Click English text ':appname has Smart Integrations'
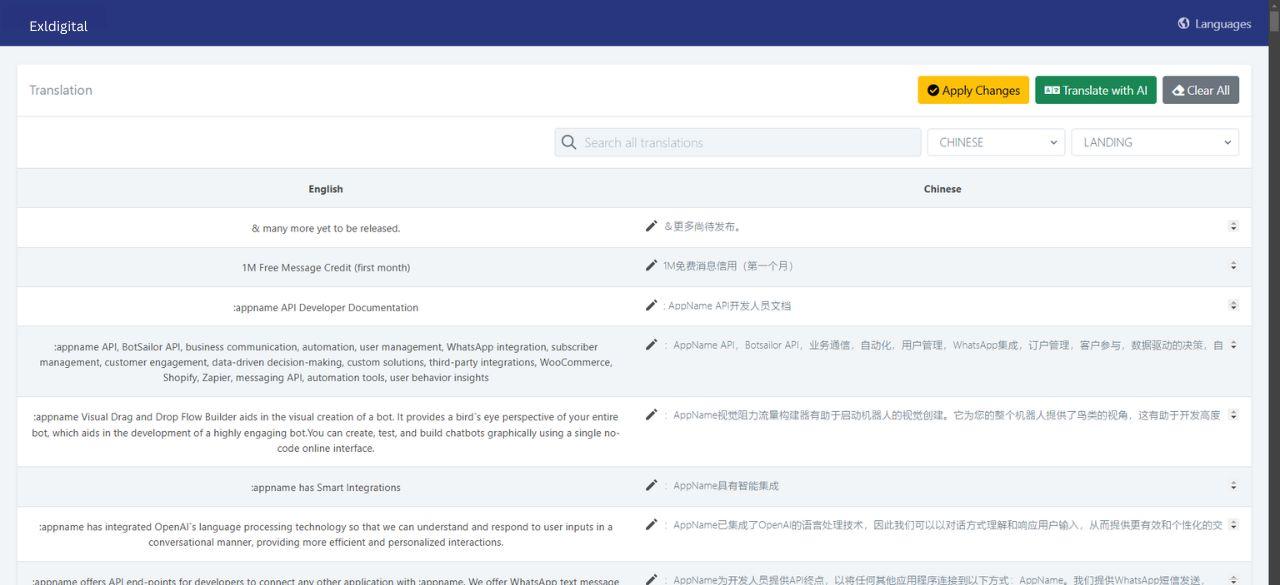 [326, 487]
